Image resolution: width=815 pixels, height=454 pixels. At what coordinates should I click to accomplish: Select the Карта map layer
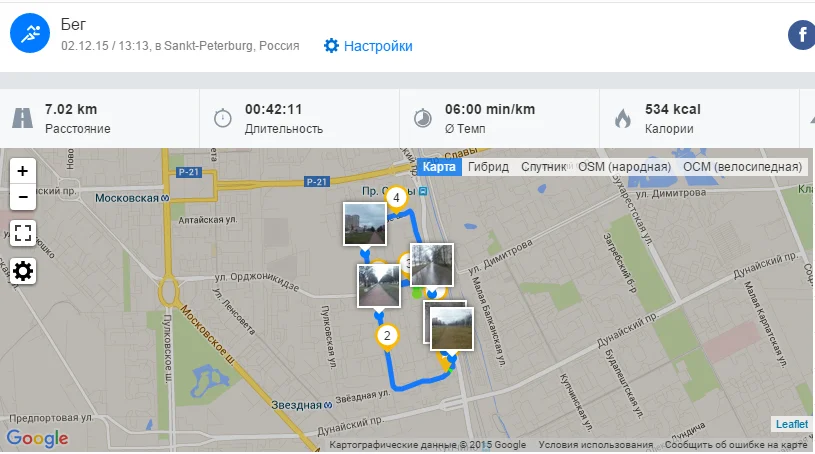click(x=439, y=167)
